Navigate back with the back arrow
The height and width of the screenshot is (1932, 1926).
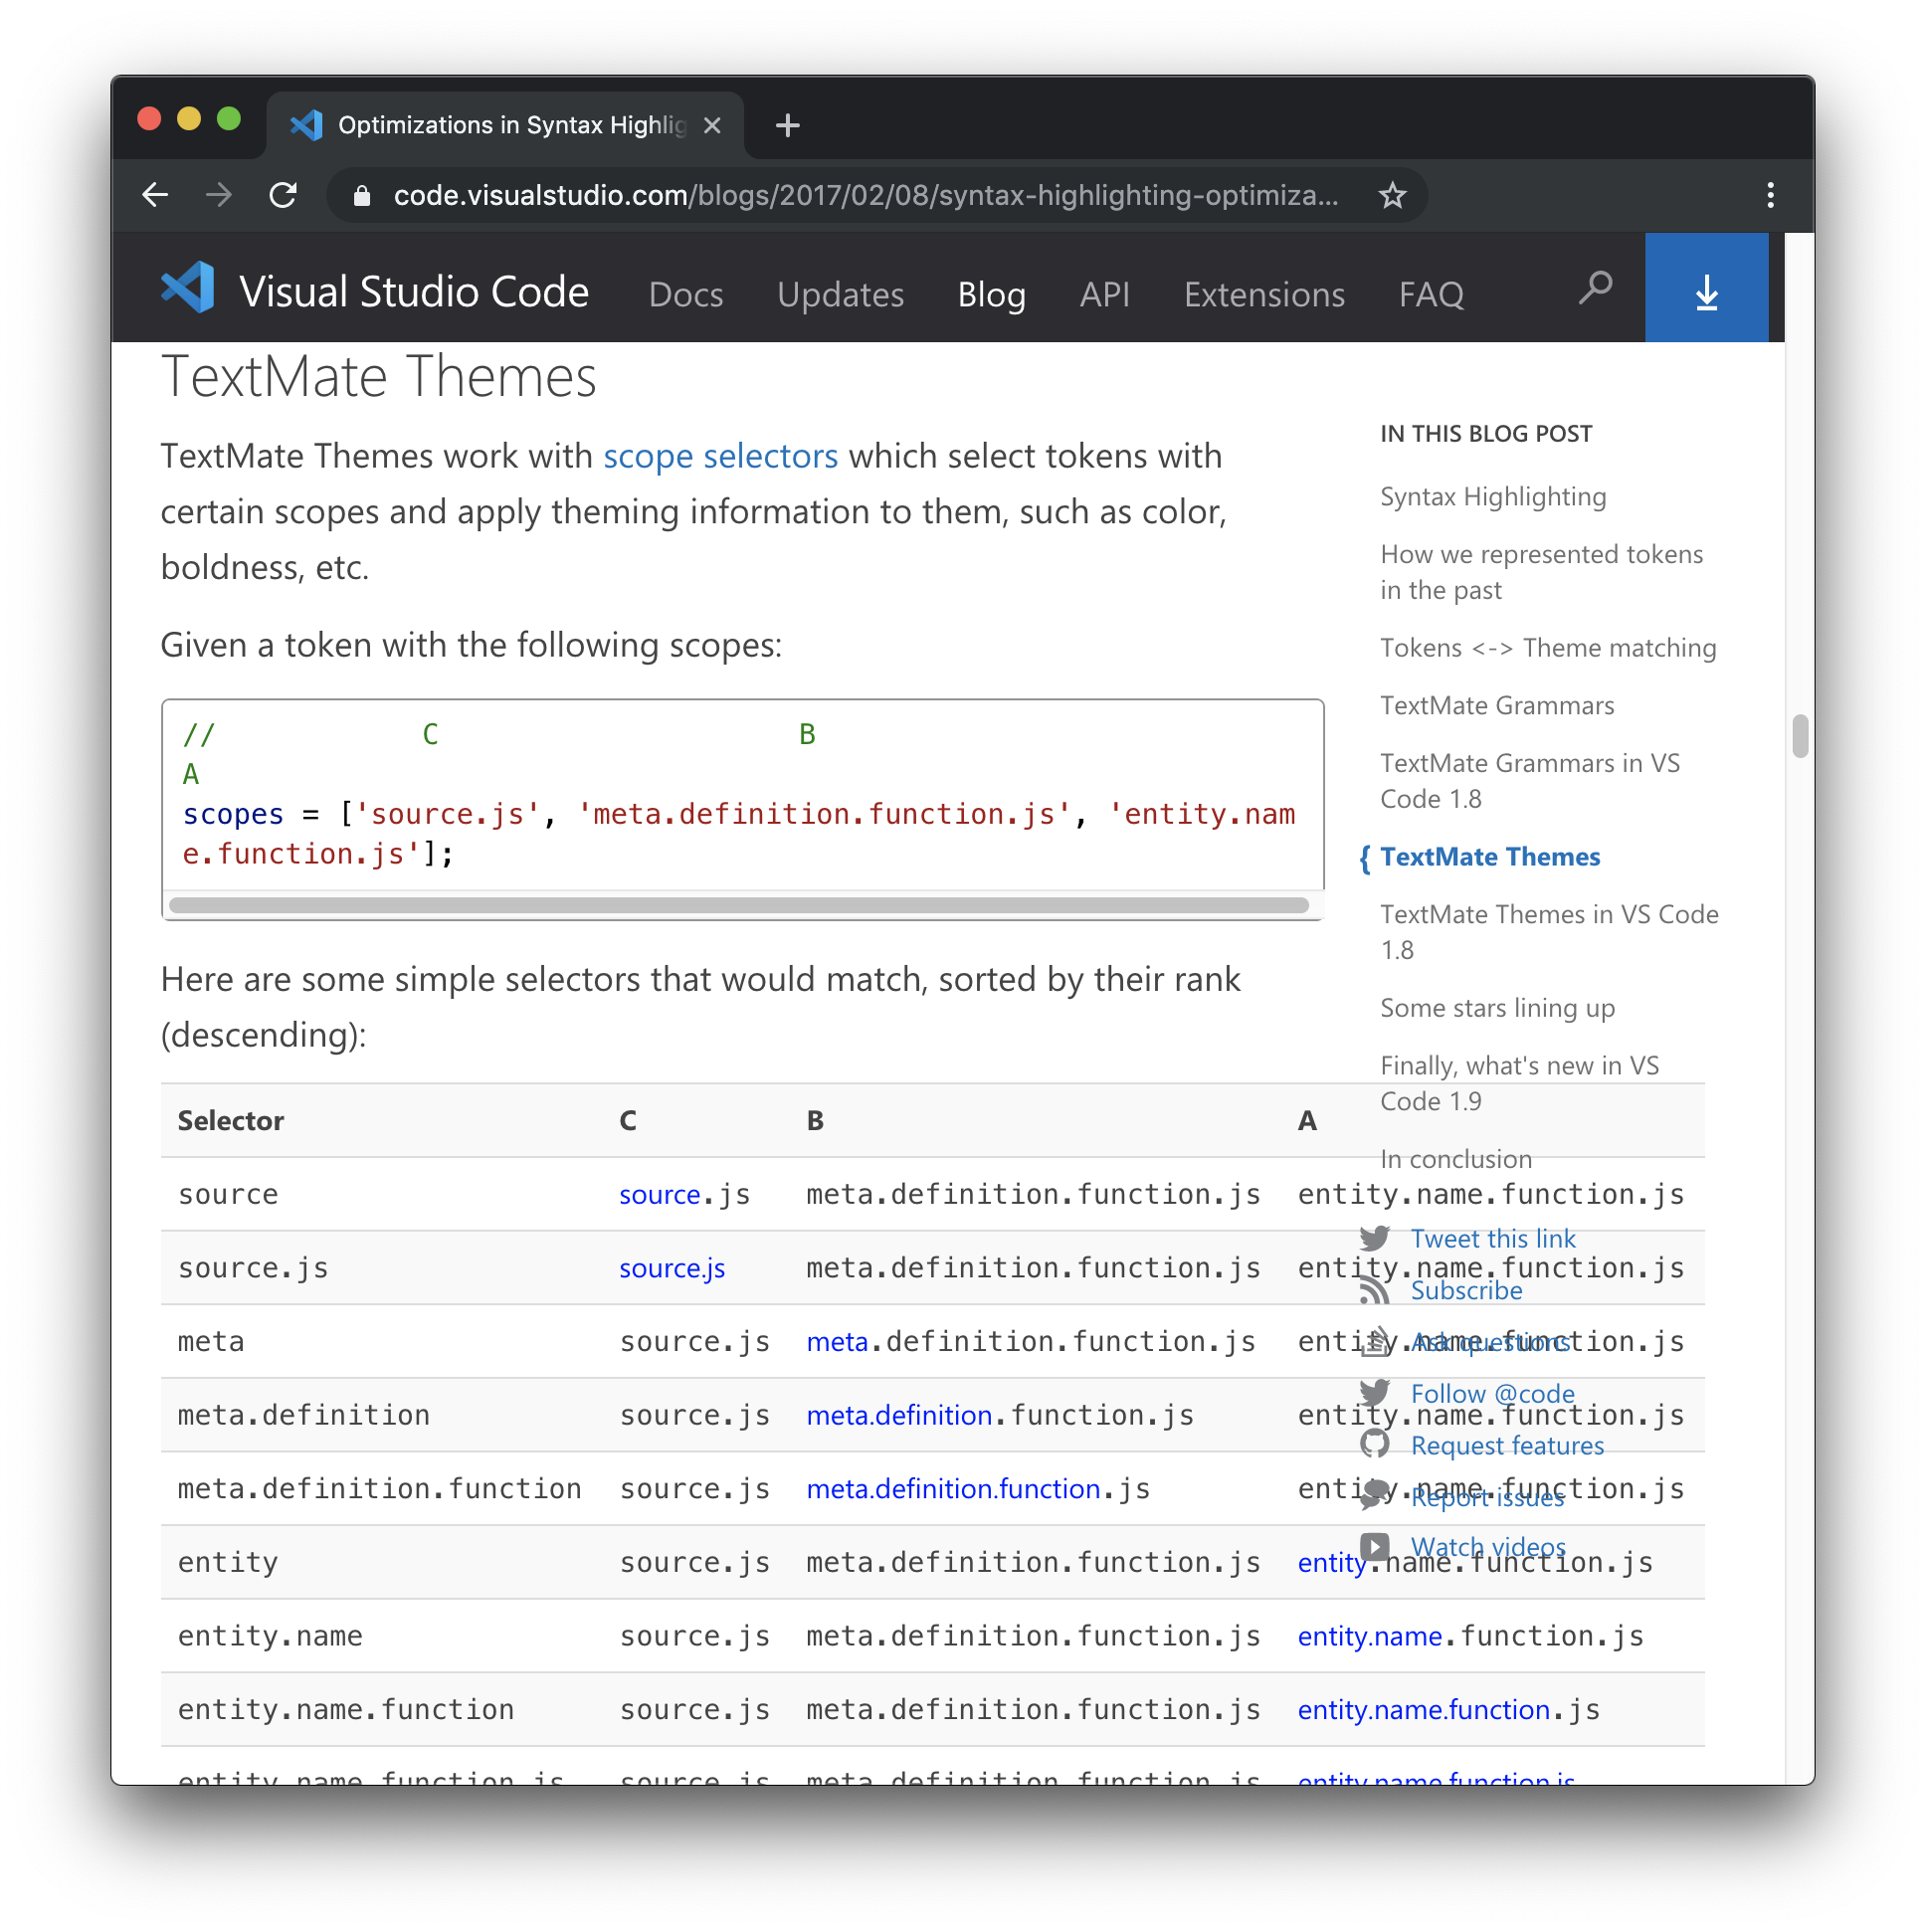pyautogui.click(x=155, y=195)
